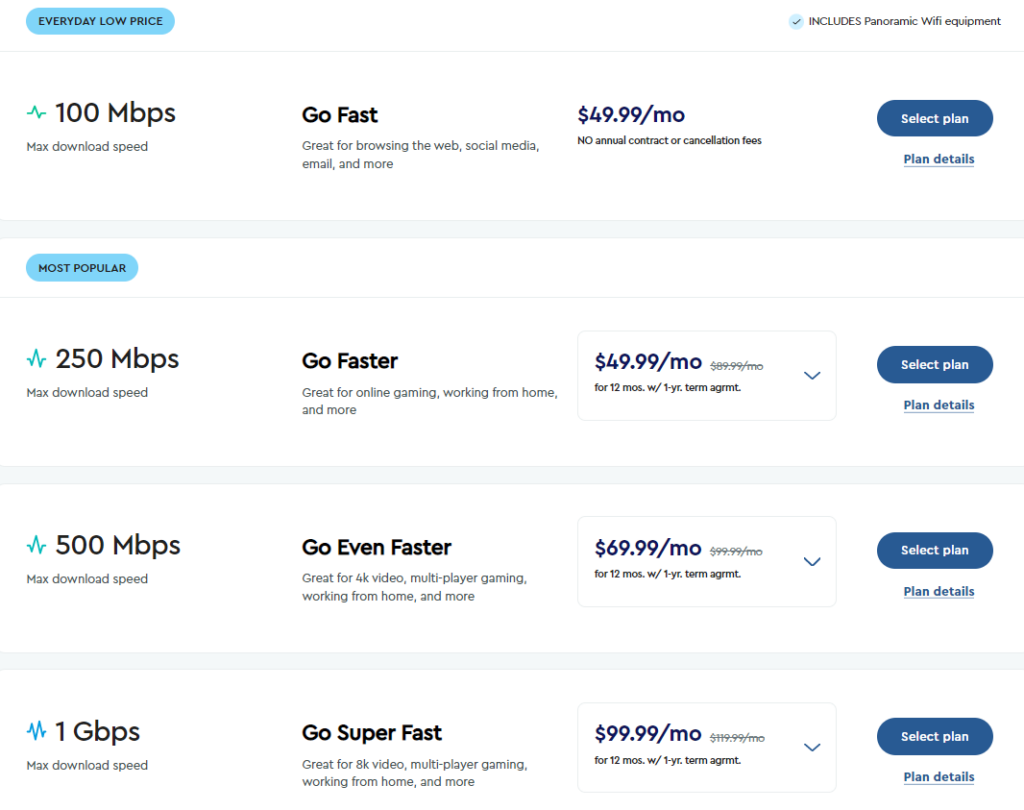Viewport: 1024px width, 810px height.
Task: Select the Go Even Faster 500 Mbps plan
Action: (935, 550)
